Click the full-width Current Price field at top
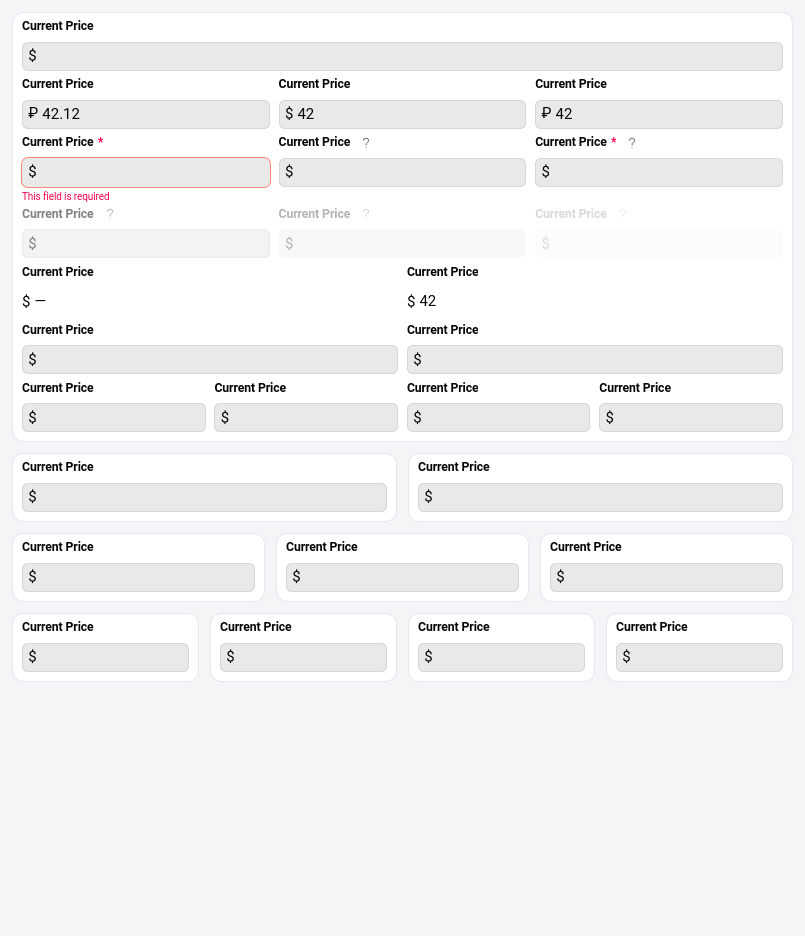The height and width of the screenshot is (936, 805). 402,56
